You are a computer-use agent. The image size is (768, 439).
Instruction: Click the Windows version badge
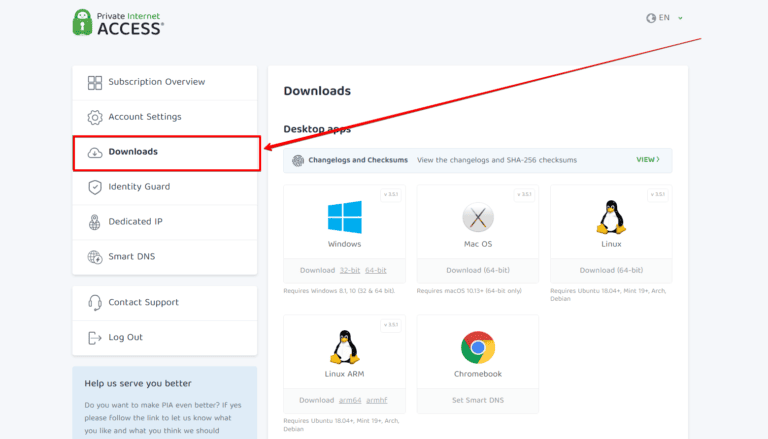391,195
